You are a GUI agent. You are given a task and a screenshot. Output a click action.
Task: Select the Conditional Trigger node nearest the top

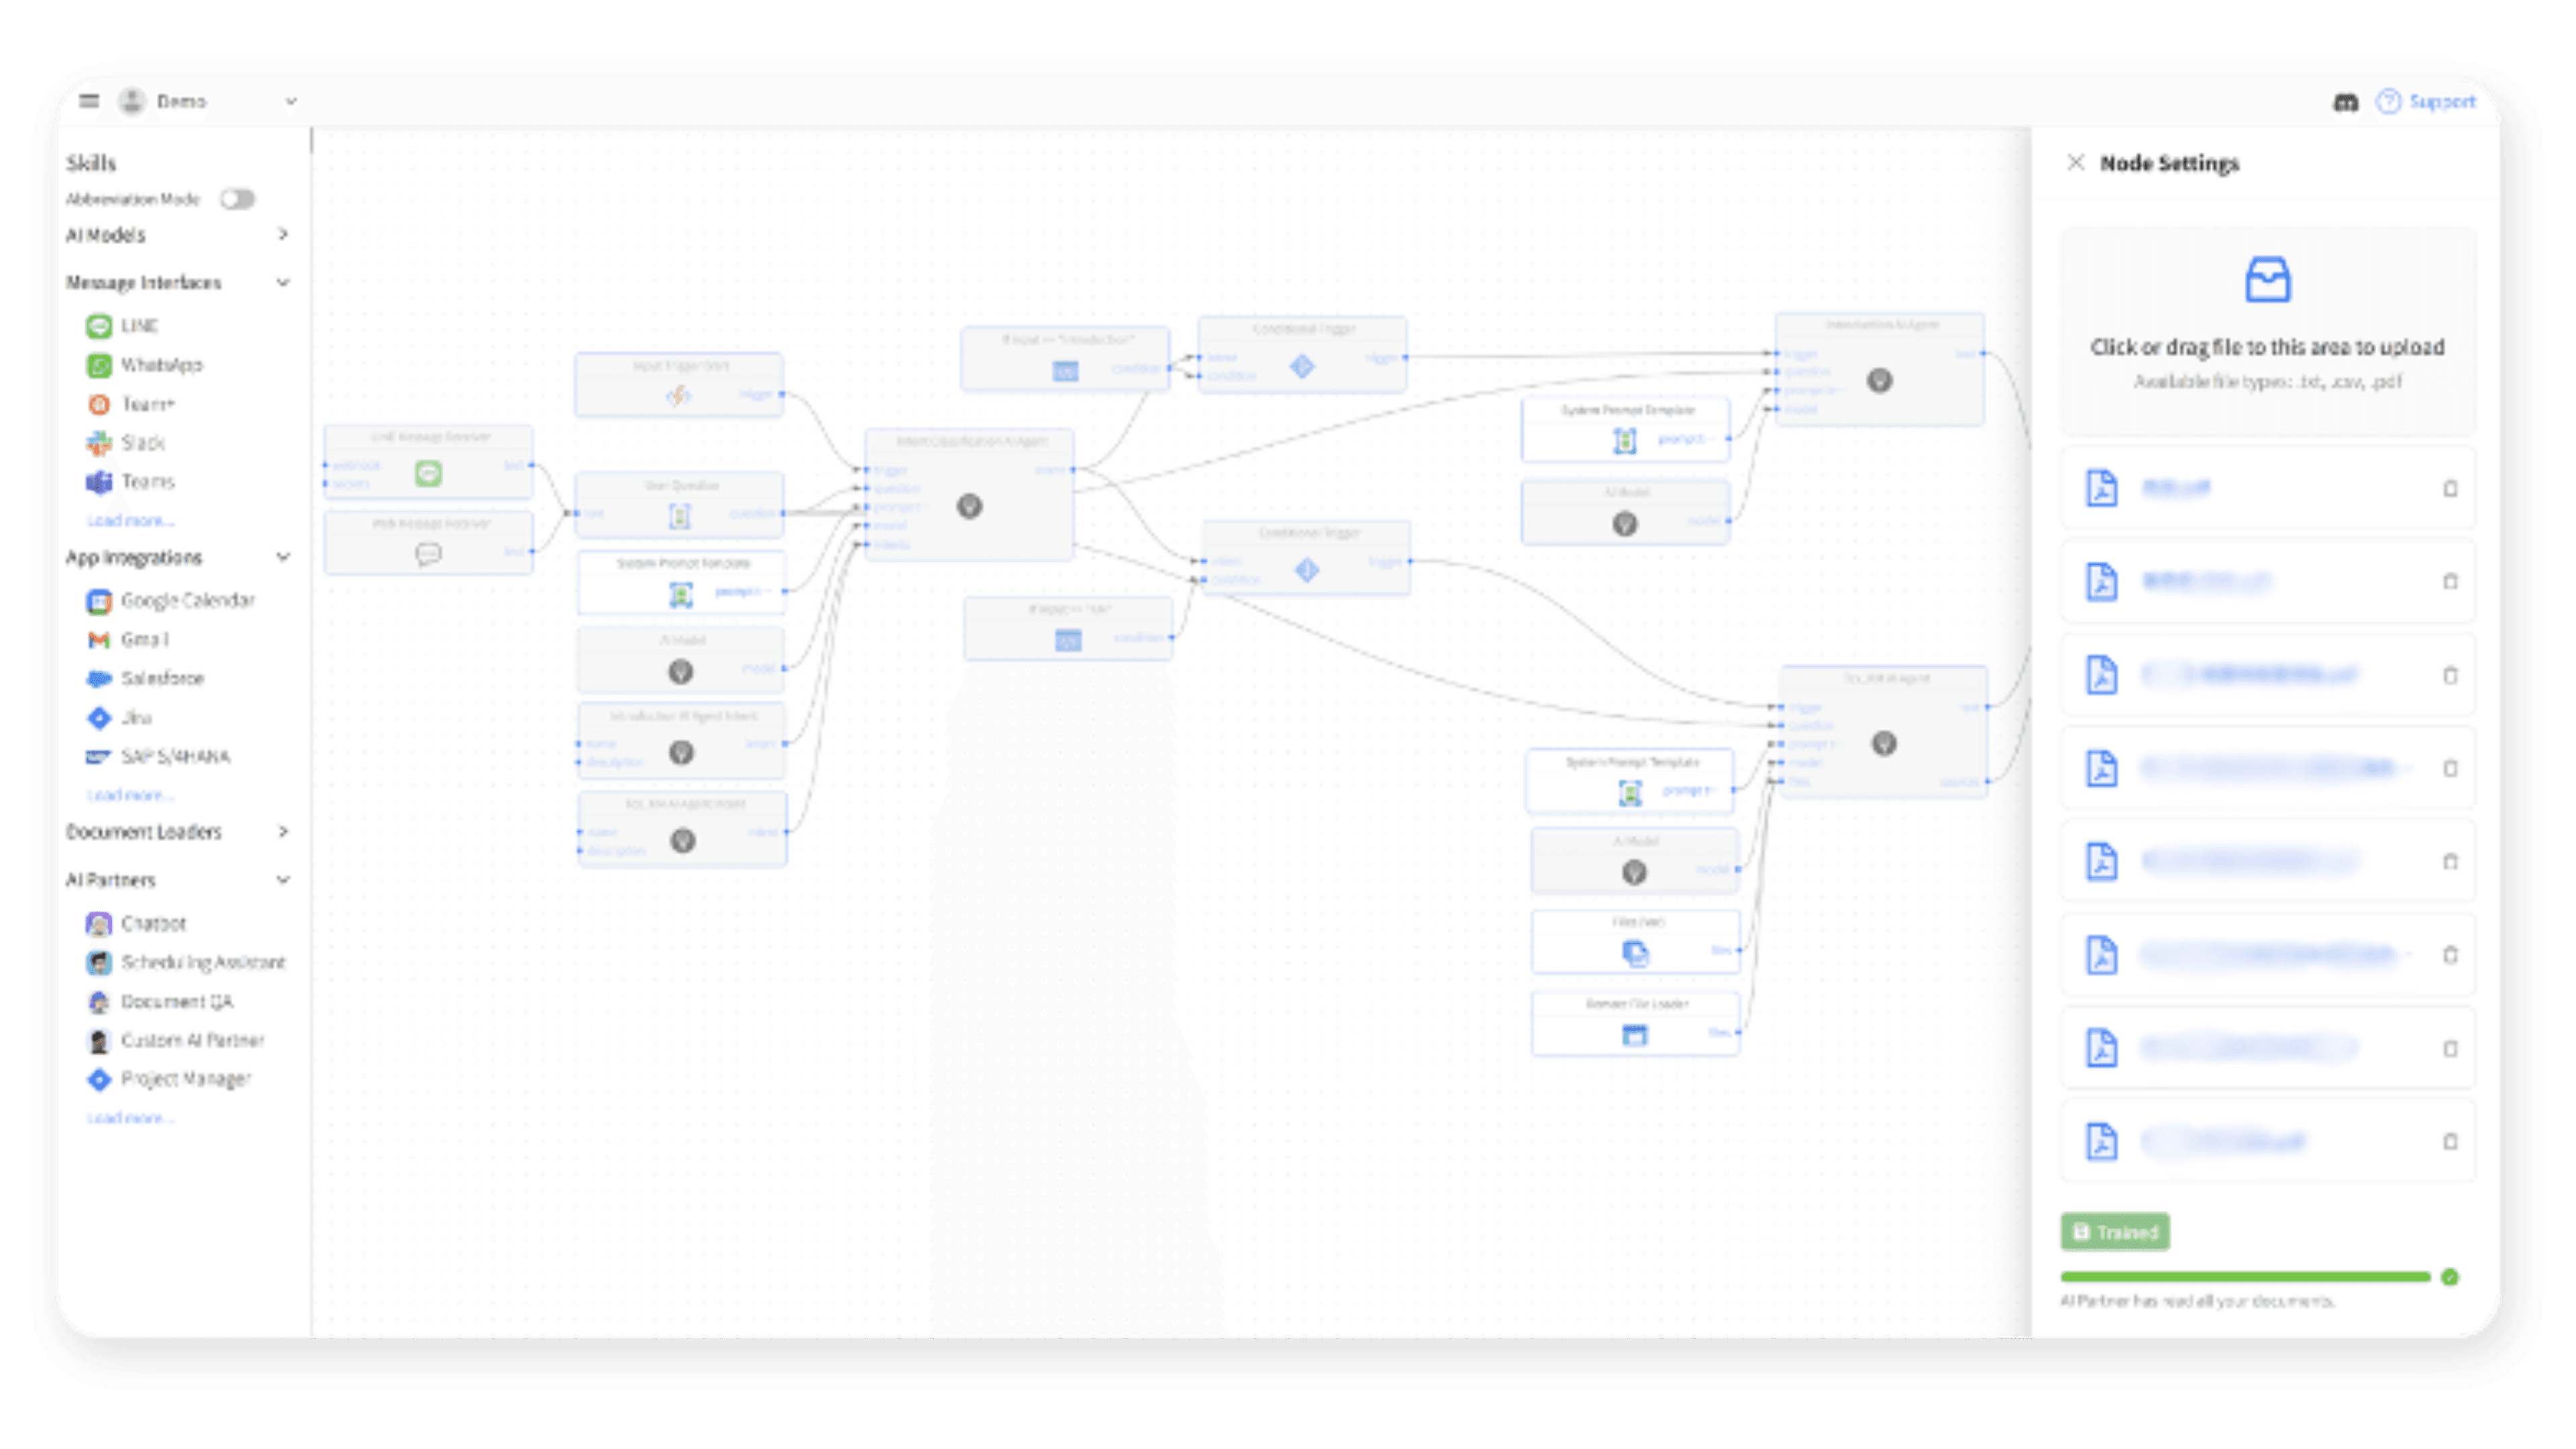1303,356
